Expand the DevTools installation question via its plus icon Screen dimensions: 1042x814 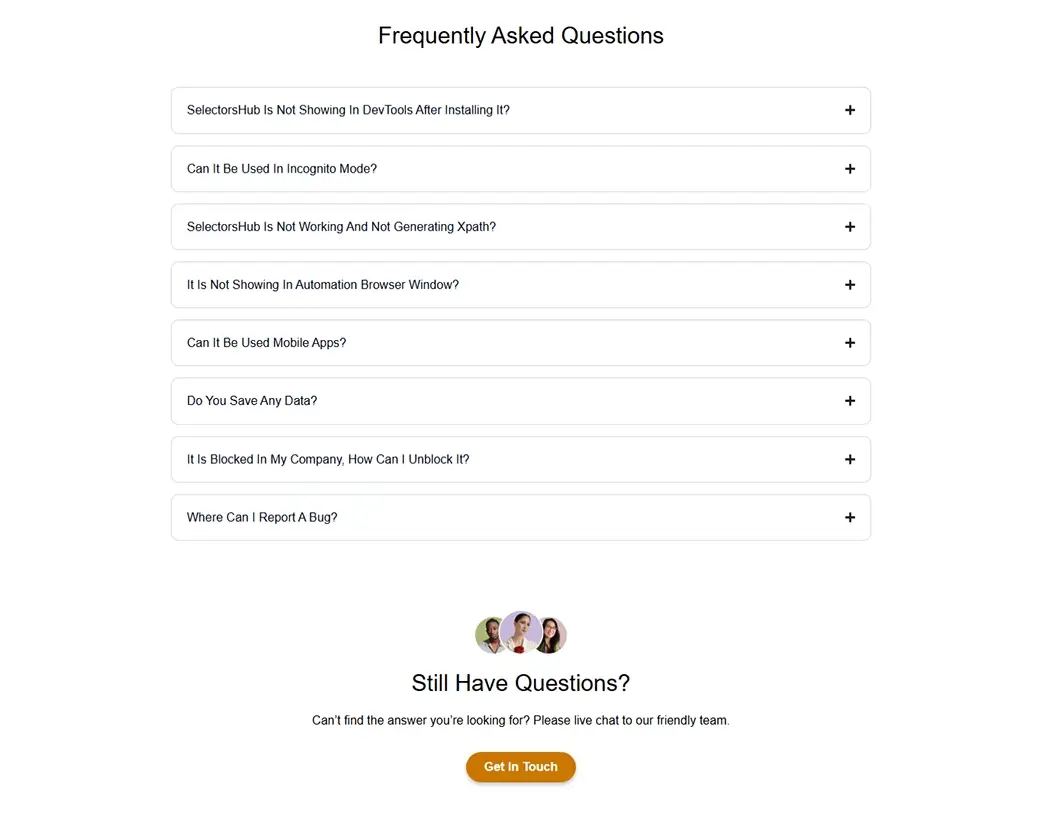click(x=850, y=110)
